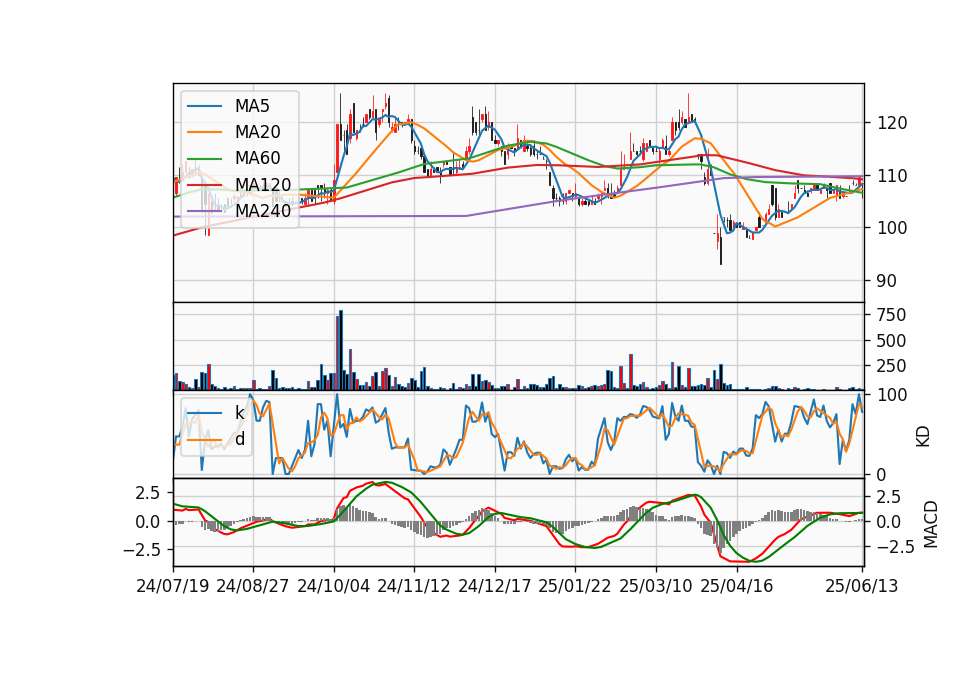Click the 500 volume axis label

click(892, 340)
